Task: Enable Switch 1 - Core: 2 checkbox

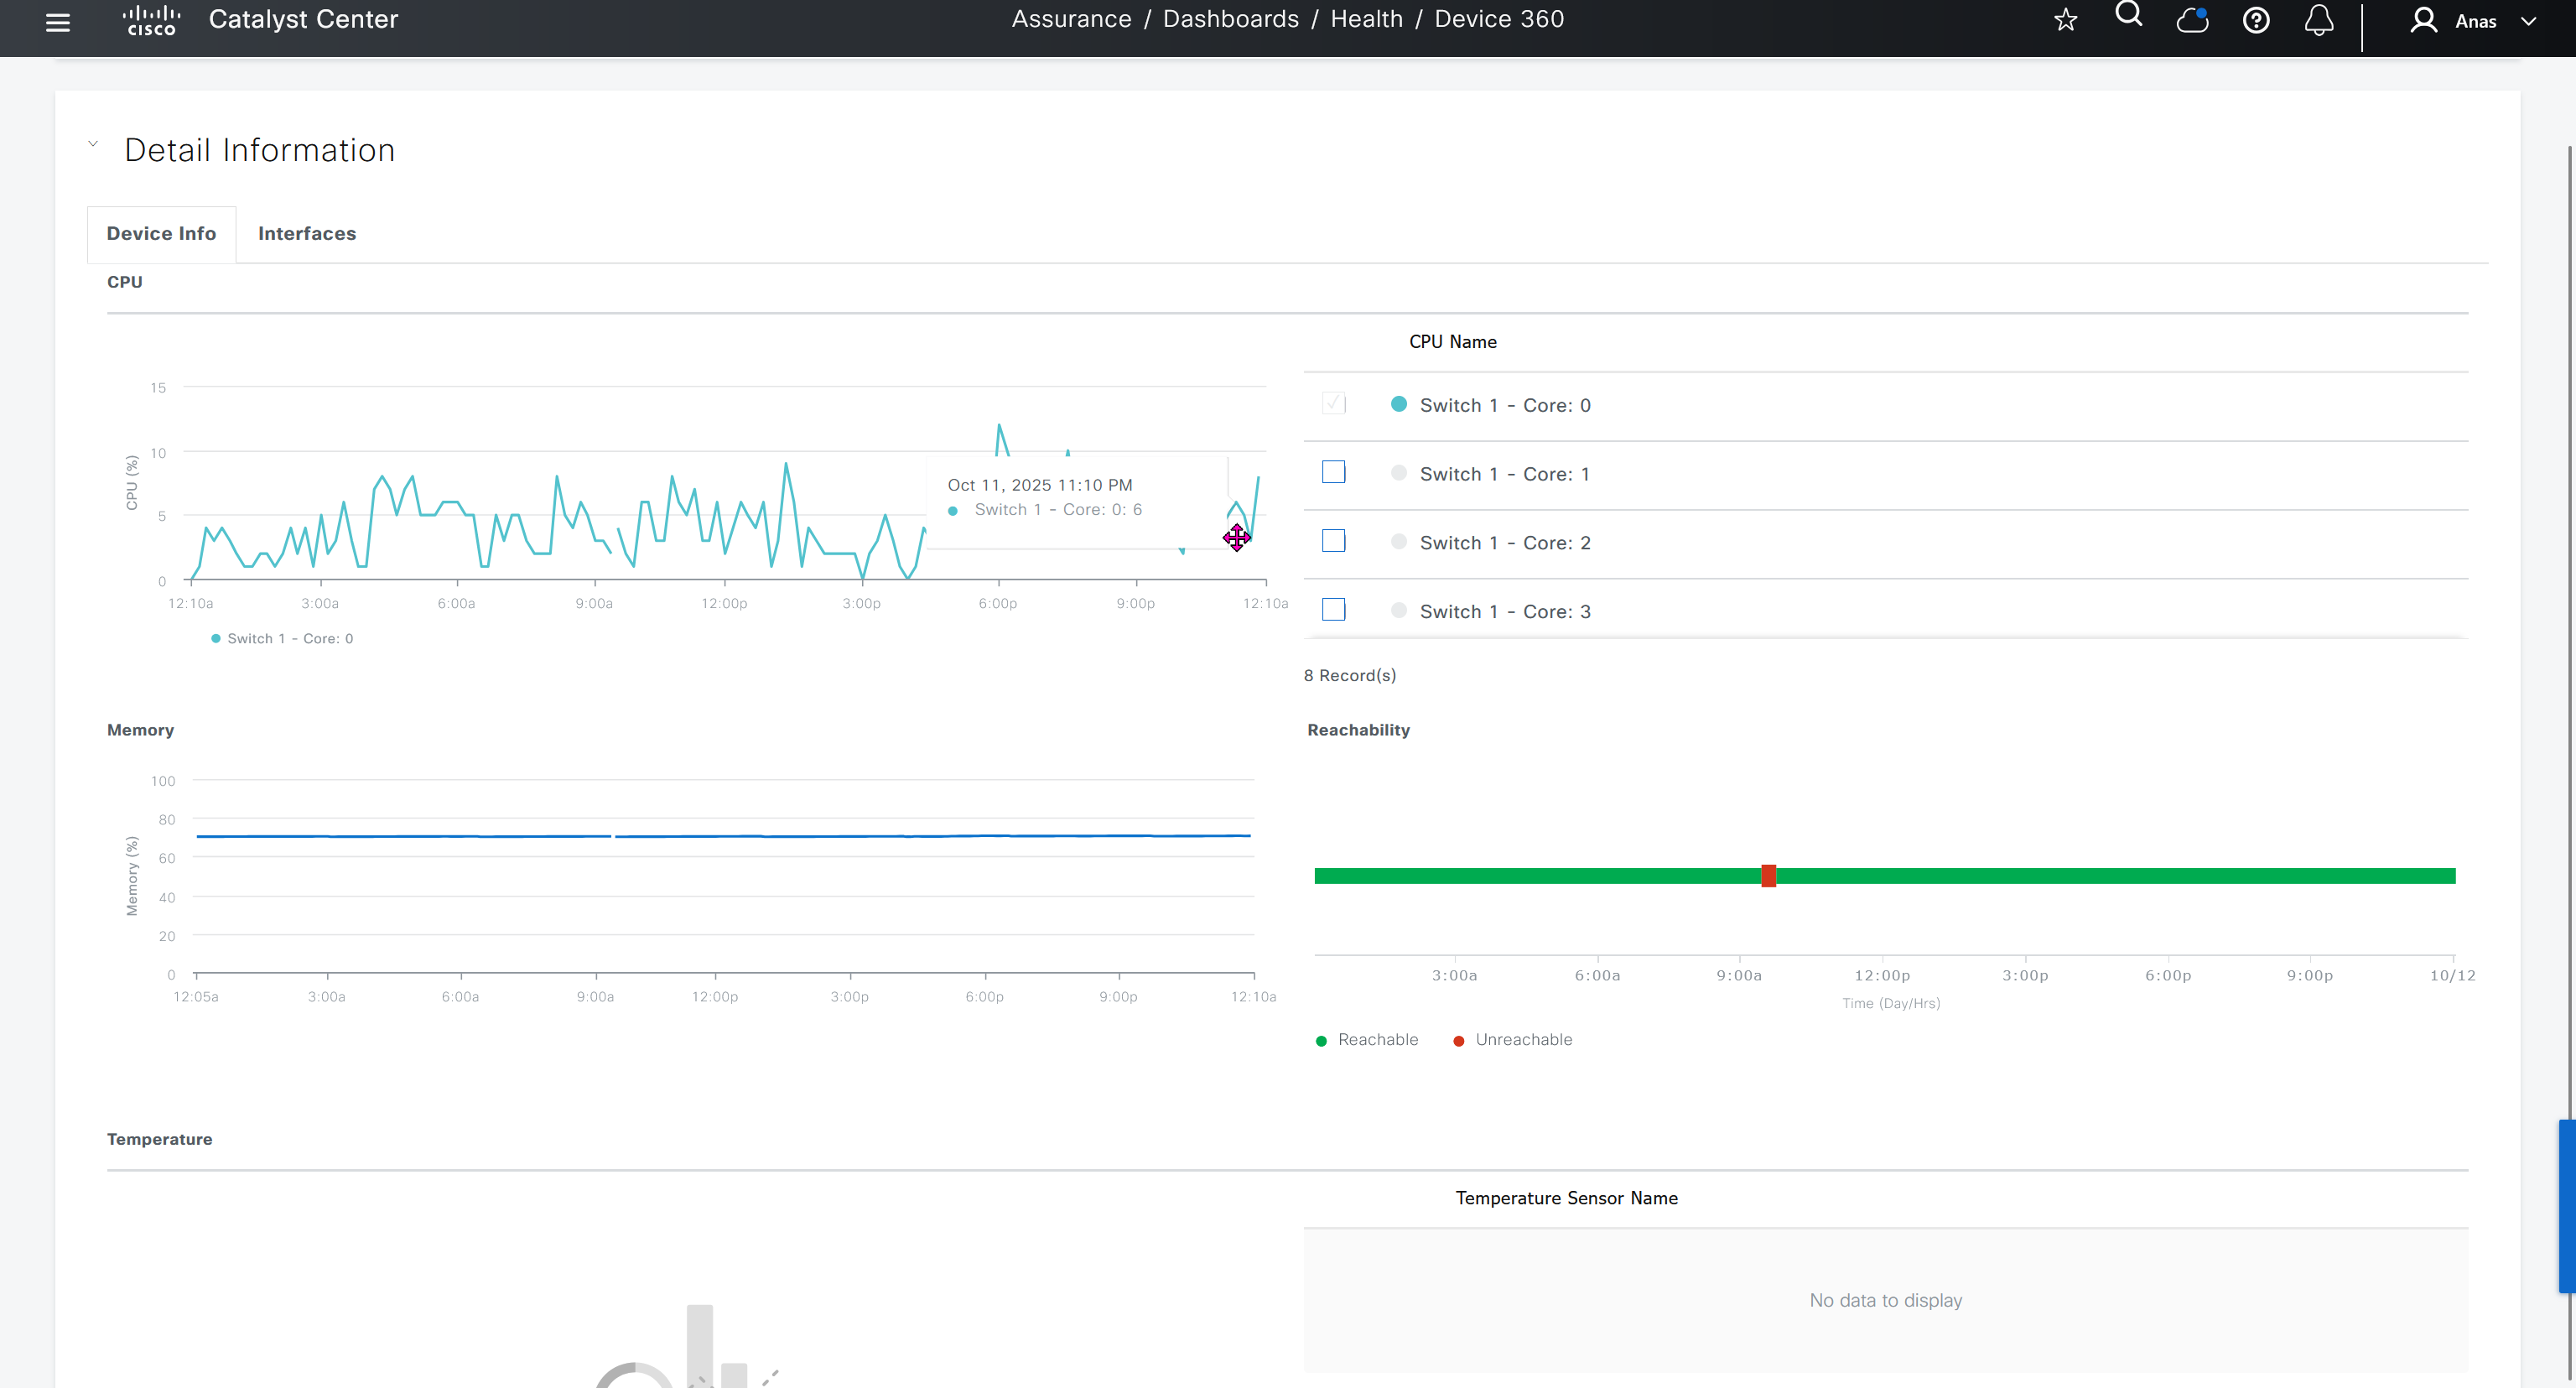Action: tap(1333, 541)
